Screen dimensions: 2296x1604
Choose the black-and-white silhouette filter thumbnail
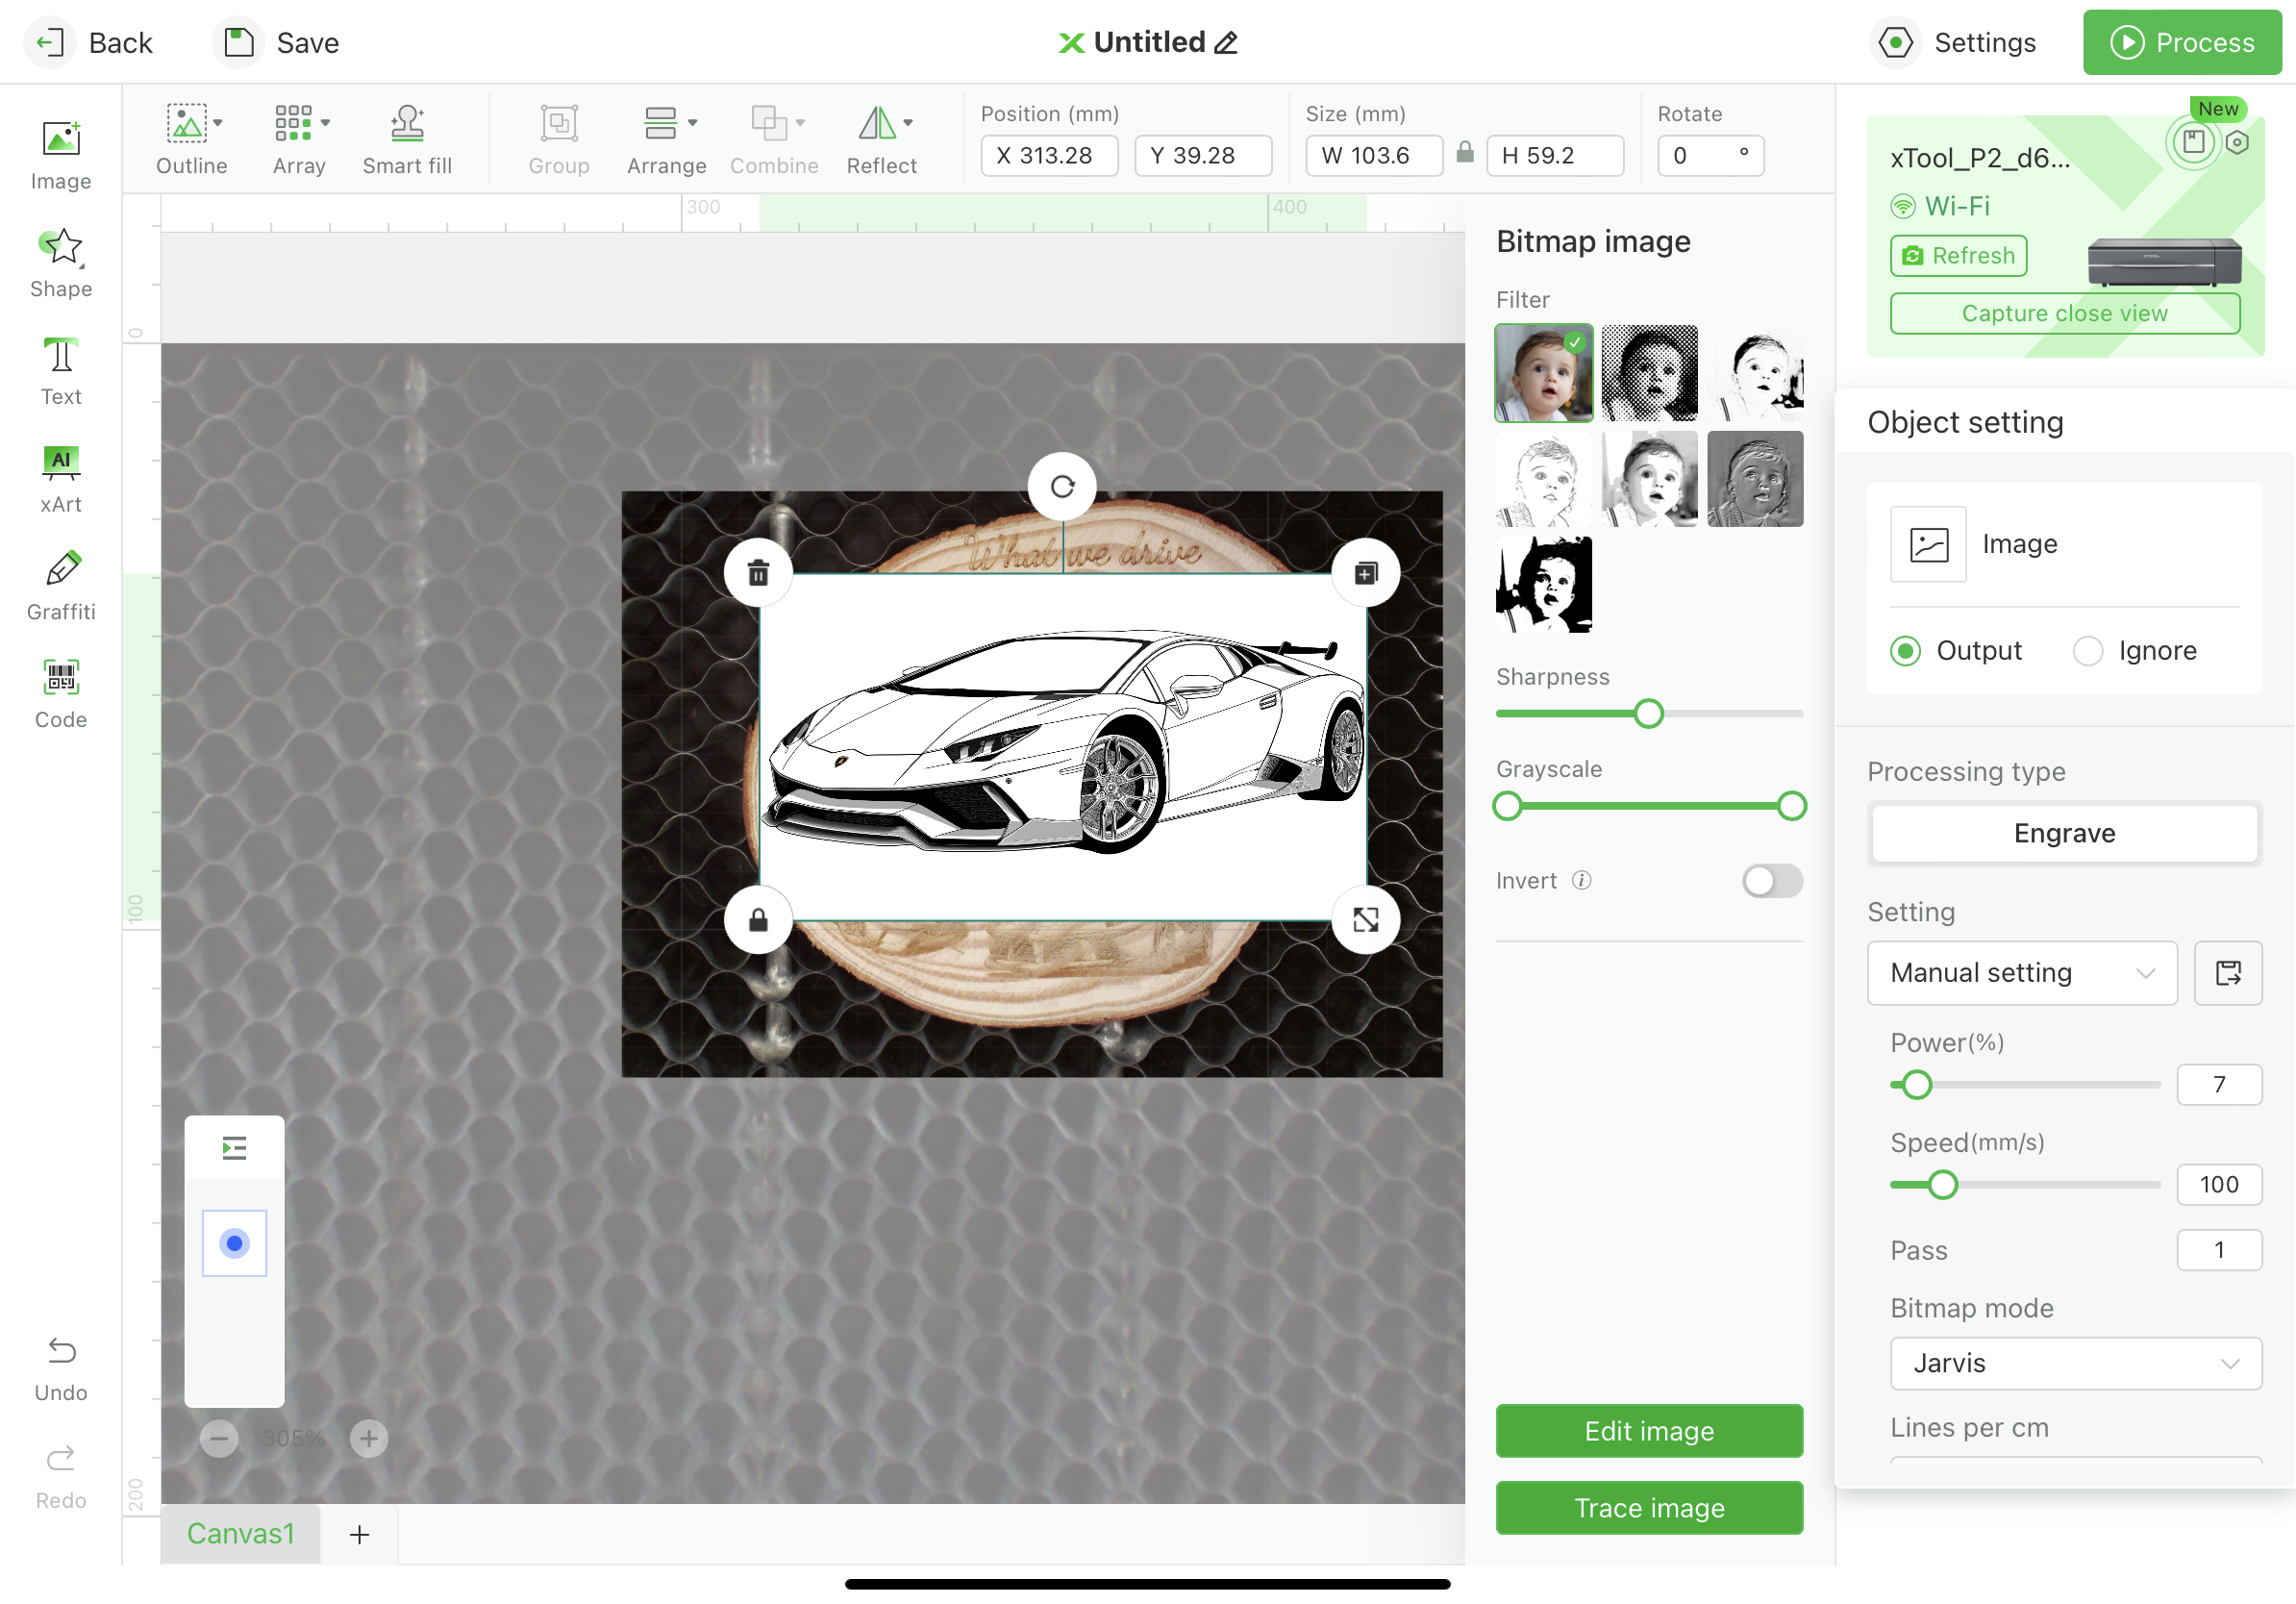pos(1543,585)
